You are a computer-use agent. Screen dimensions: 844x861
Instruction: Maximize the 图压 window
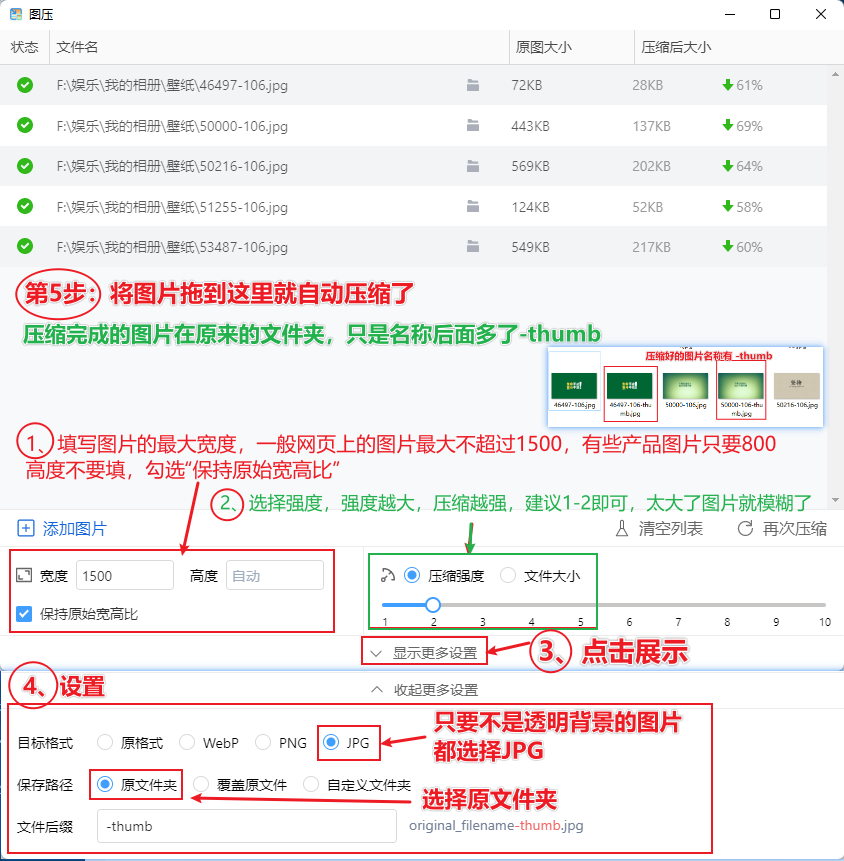tap(775, 14)
